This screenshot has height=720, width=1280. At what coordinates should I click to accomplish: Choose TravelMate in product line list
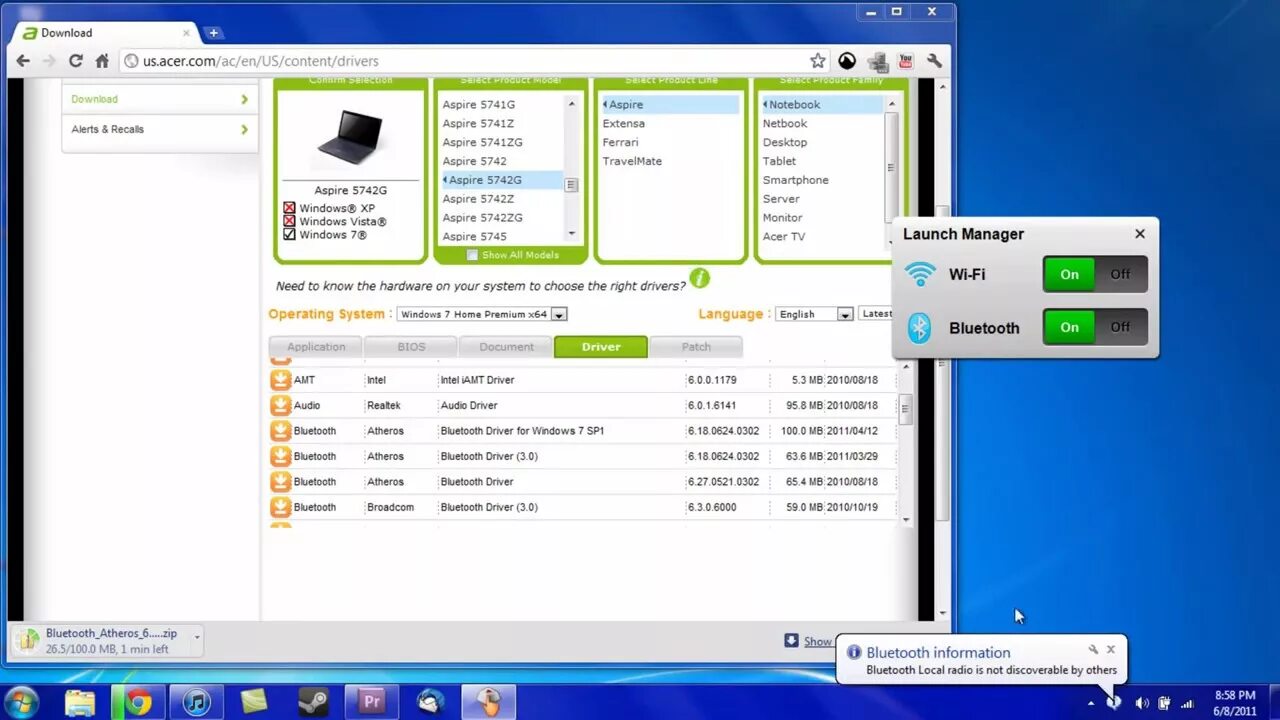tap(632, 161)
